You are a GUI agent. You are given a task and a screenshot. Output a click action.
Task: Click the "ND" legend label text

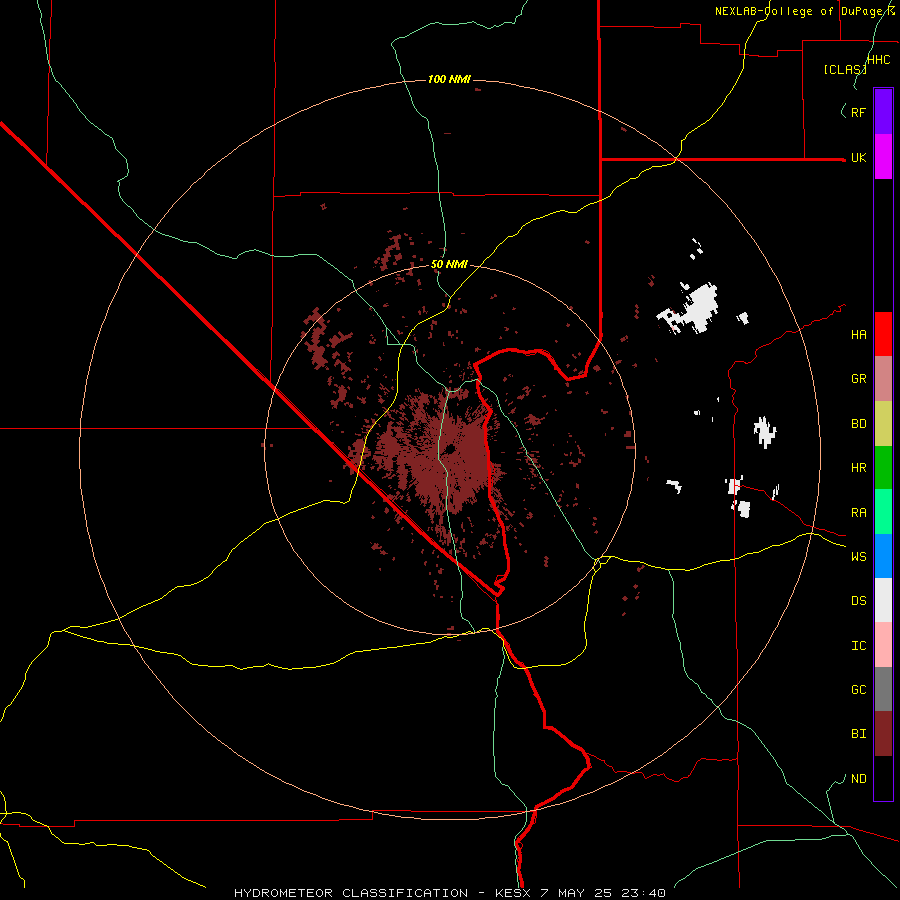[x=858, y=779]
